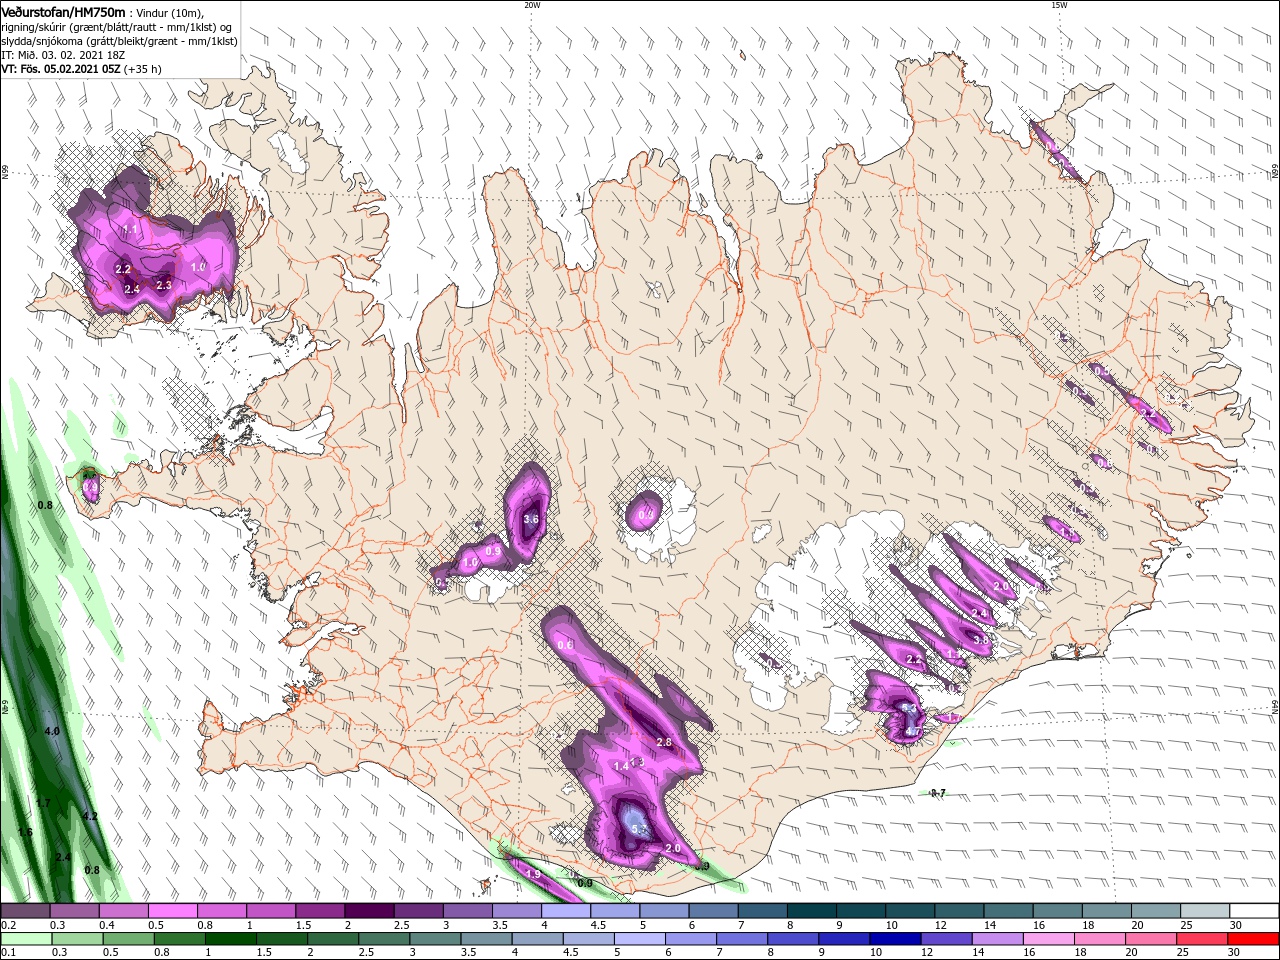This screenshot has height=960, width=1280.
Task: Click the Veðurstofan/HM750m title text
Action: click(63, 12)
